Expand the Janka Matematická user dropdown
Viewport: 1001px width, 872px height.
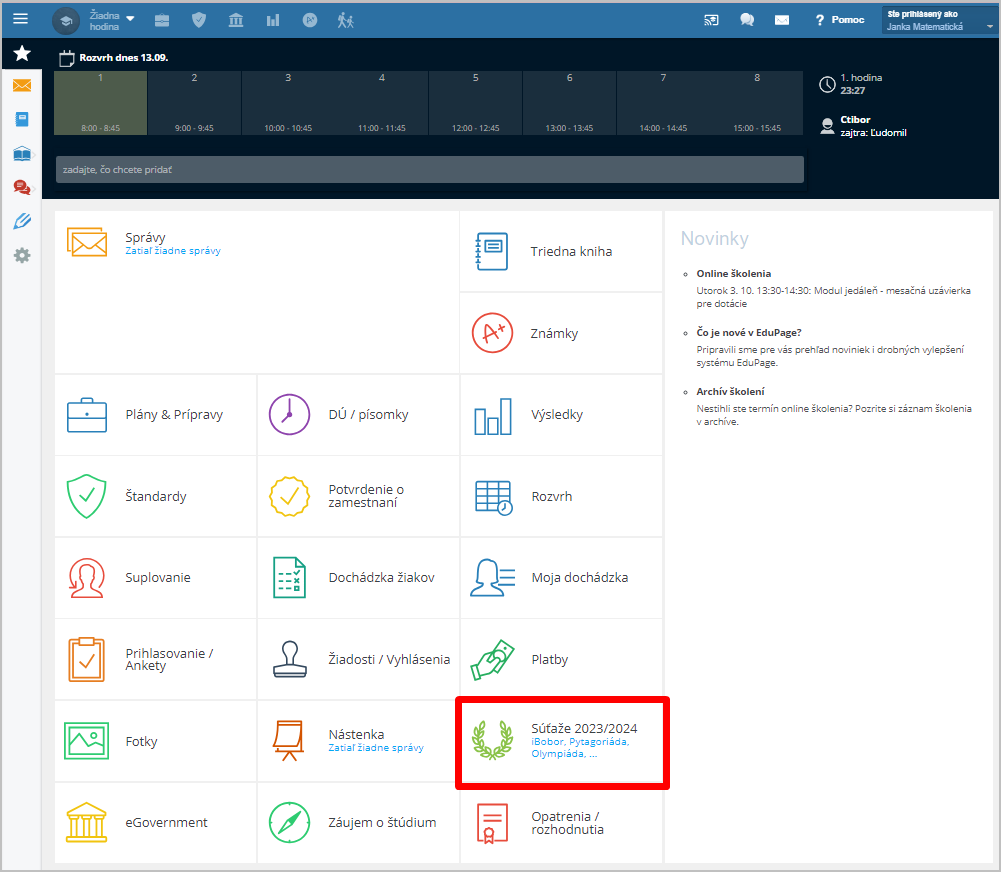click(940, 20)
